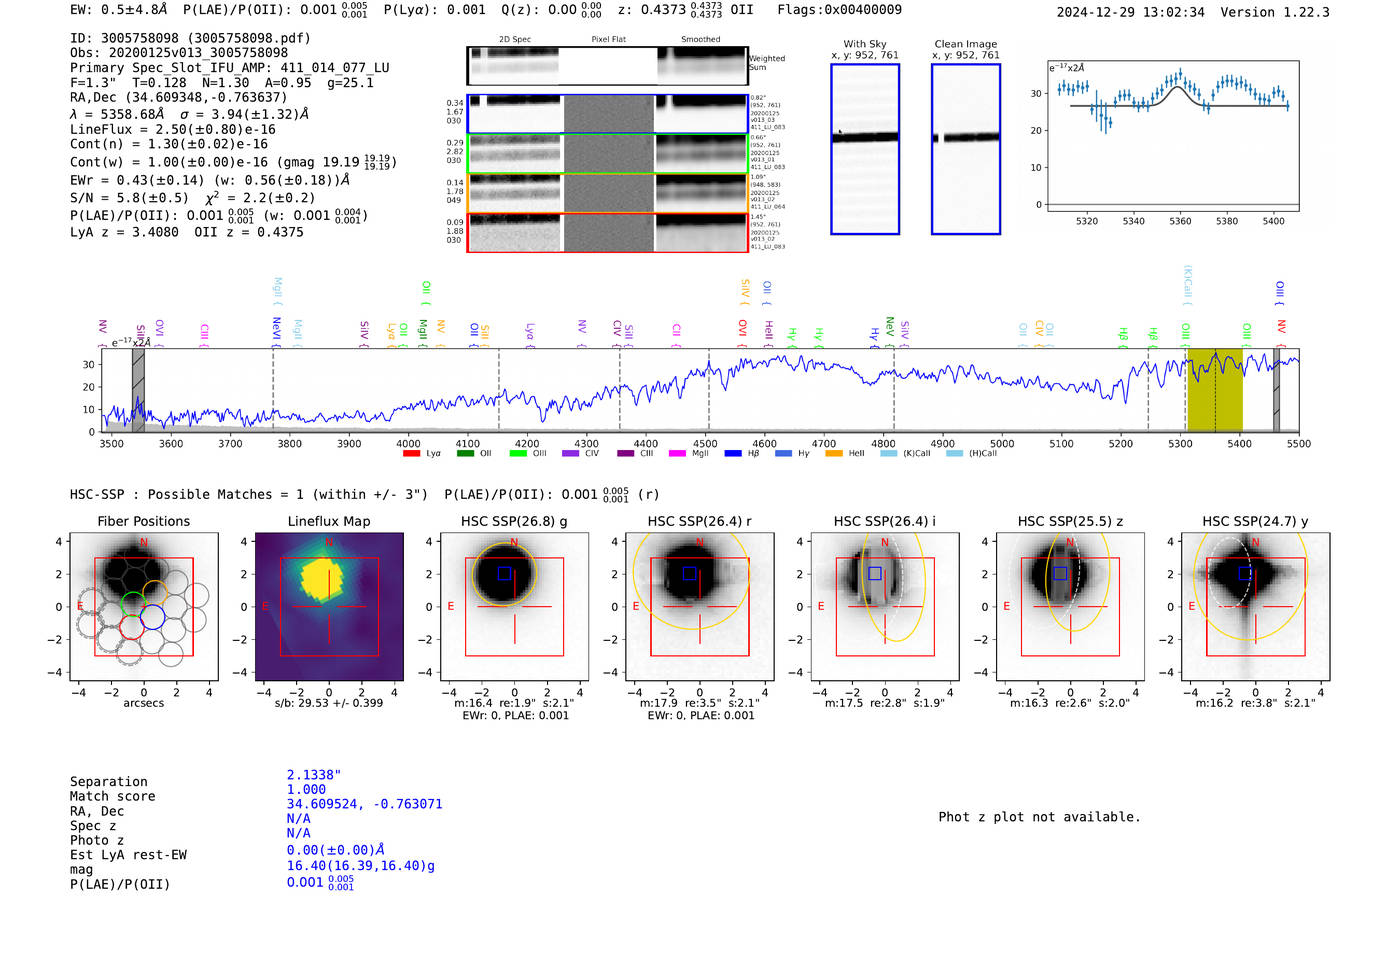The height and width of the screenshot is (953, 1400).
Task: Click the S/N = 5.8(±0.5) text
Action: click(129, 198)
